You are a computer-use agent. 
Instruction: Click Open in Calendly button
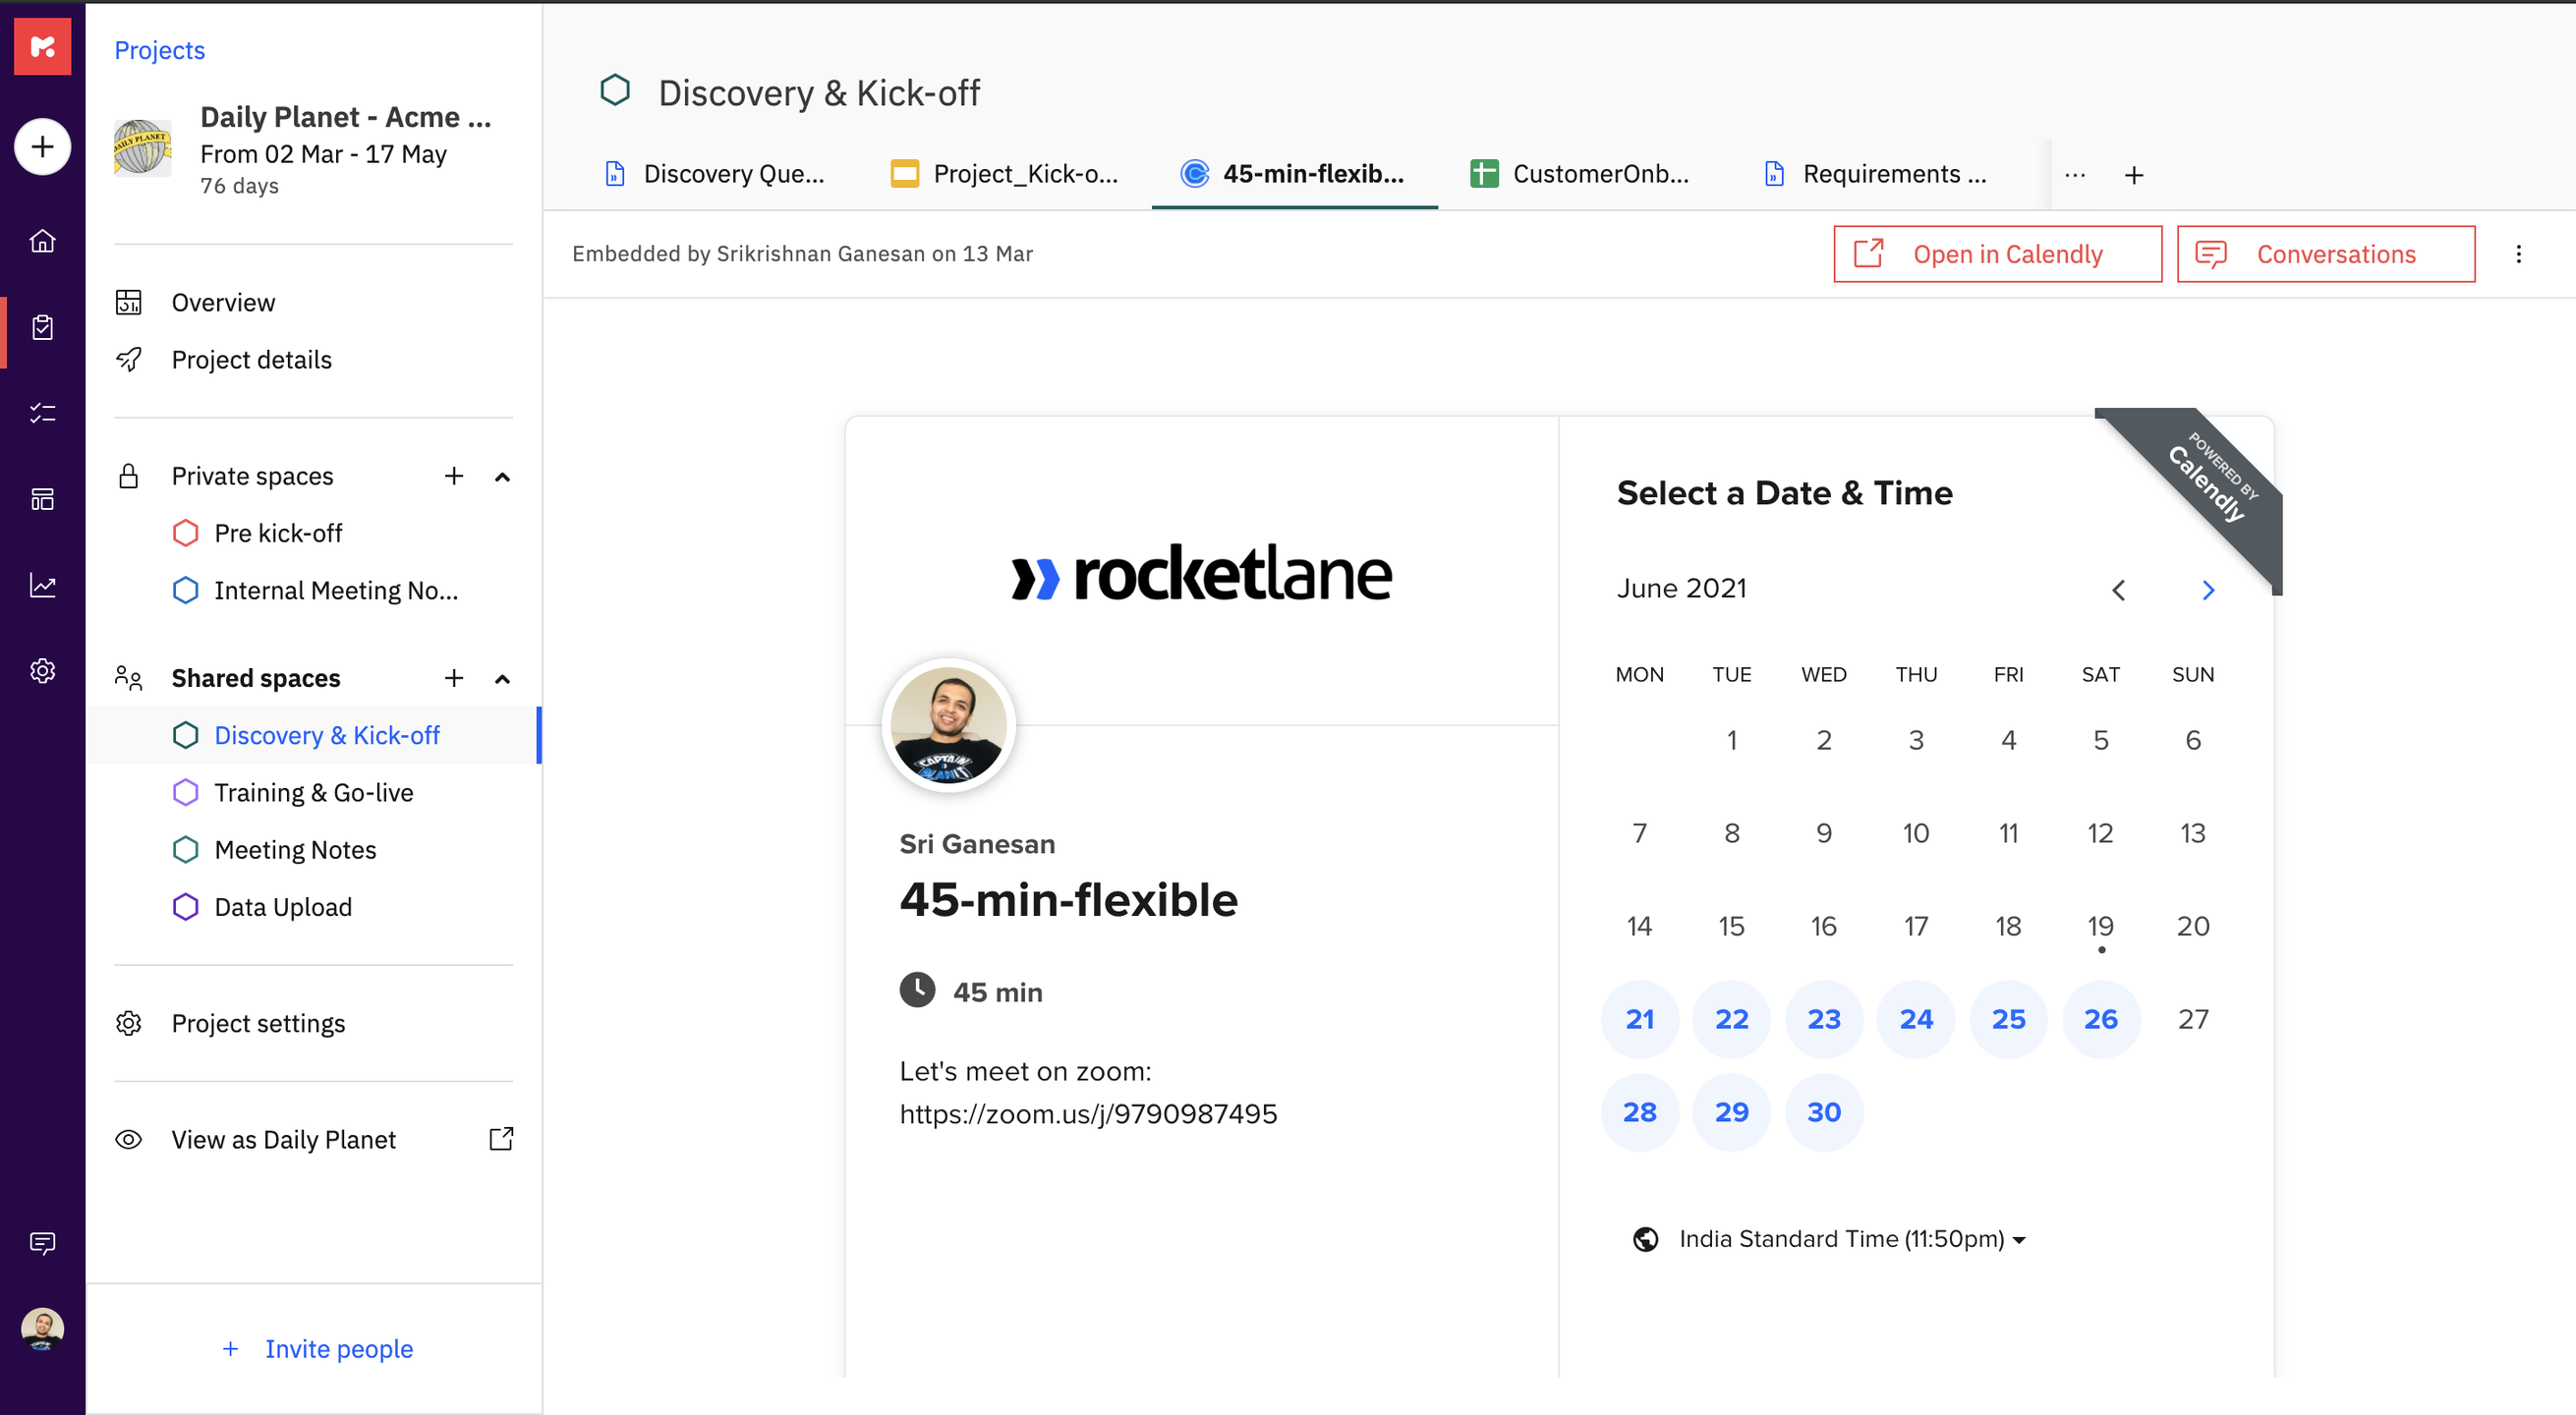click(1996, 254)
